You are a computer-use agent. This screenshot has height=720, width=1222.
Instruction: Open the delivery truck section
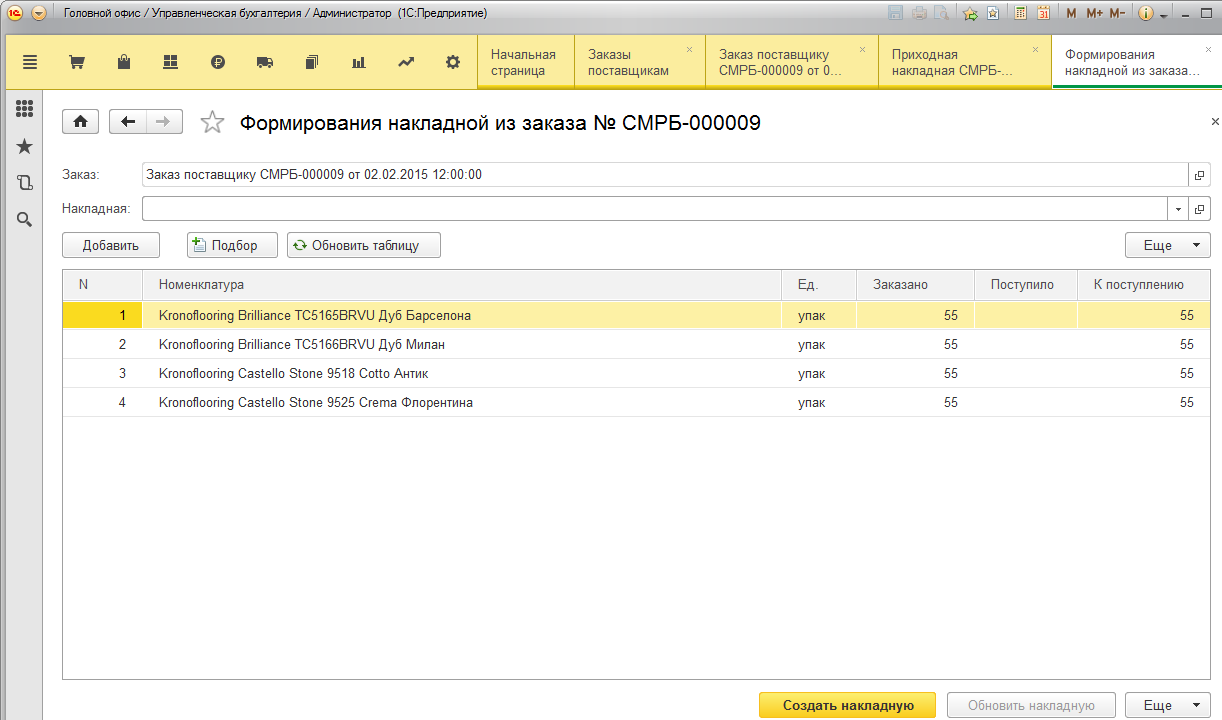(265, 62)
